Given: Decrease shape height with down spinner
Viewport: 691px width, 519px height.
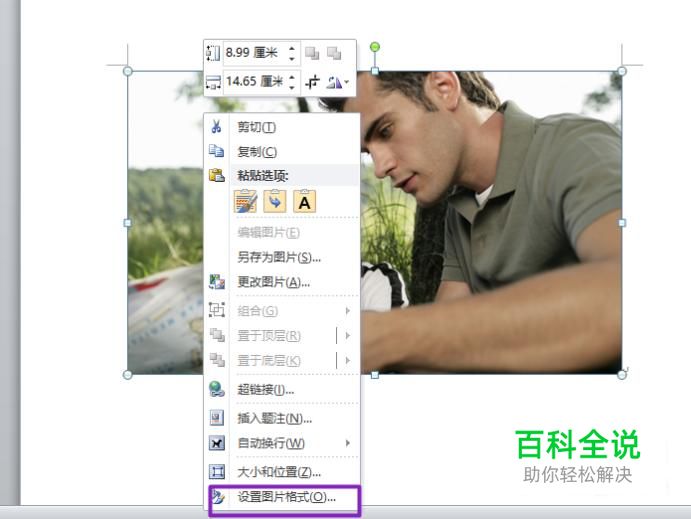Looking at the screenshot, I should [292, 58].
